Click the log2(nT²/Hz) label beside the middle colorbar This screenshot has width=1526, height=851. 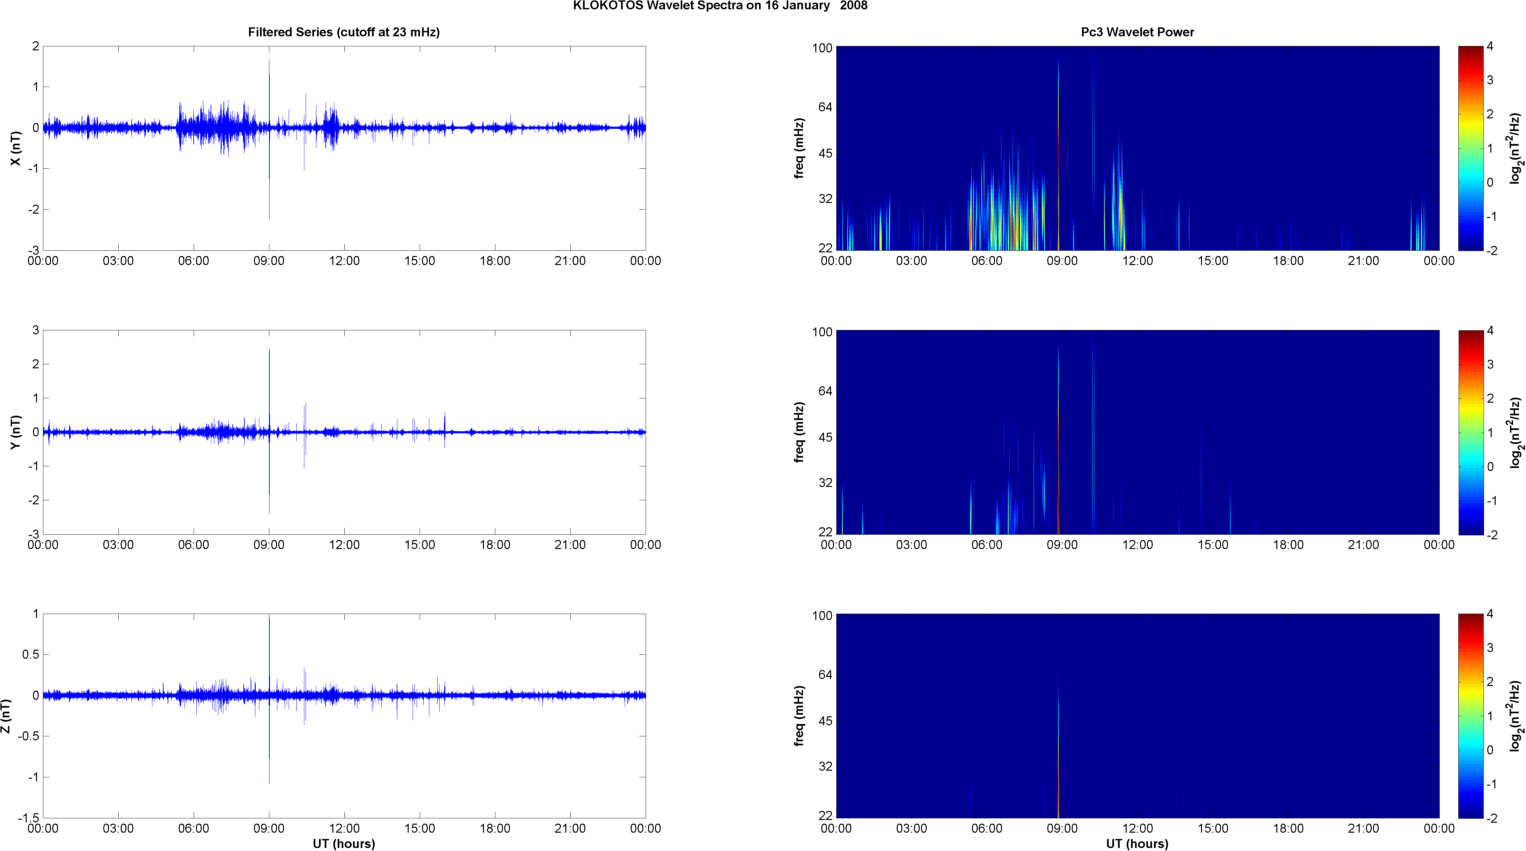point(1516,432)
